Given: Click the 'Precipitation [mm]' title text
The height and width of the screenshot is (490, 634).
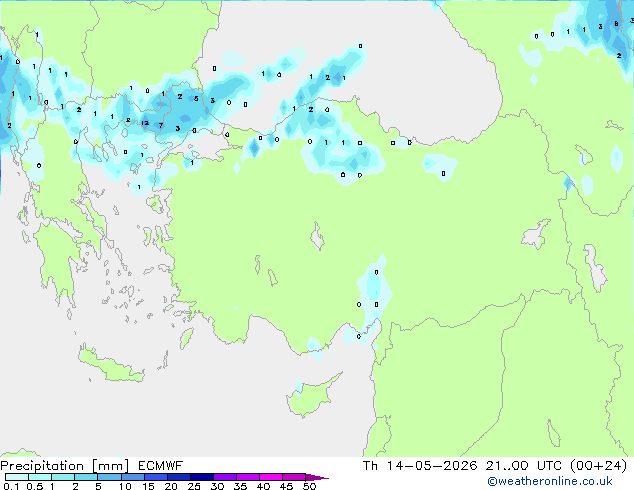Looking at the screenshot, I should tap(64, 466).
